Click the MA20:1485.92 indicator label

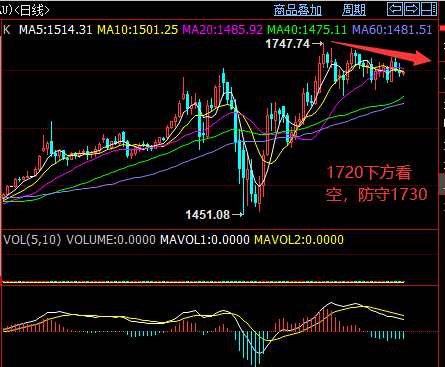click(222, 30)
